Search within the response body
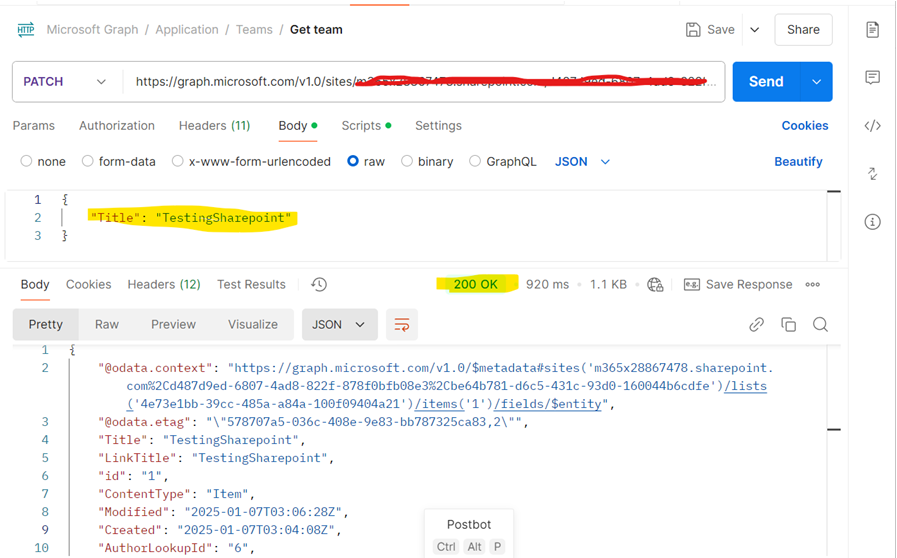The width and height of the screenshot is (897, 558). [x=820, y=324]
